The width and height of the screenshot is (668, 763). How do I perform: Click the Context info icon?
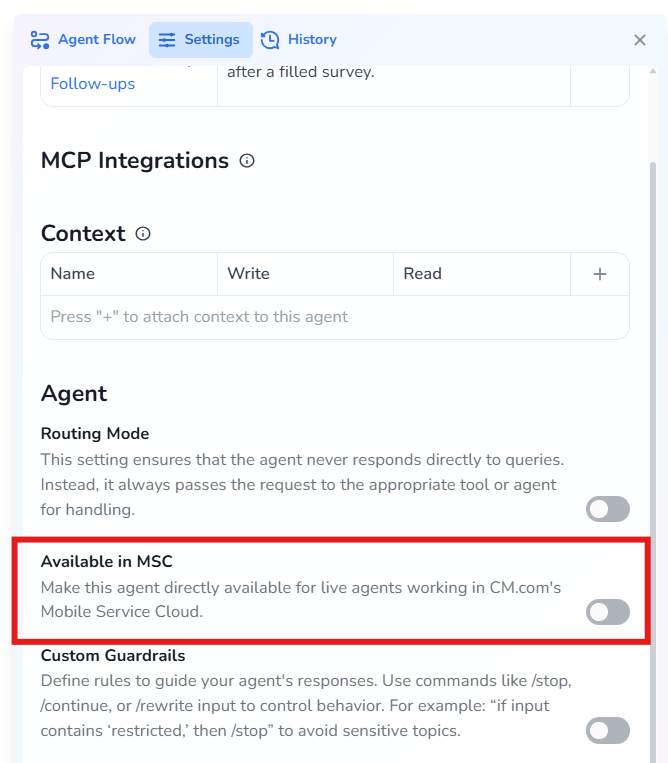click(143, 234)
